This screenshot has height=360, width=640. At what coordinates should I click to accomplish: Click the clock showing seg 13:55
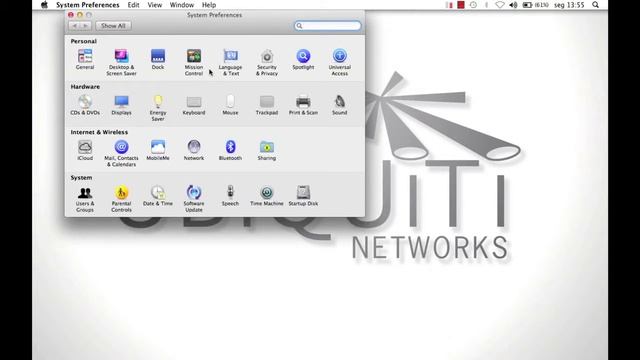pyautogui.click(x=569, y=5)
